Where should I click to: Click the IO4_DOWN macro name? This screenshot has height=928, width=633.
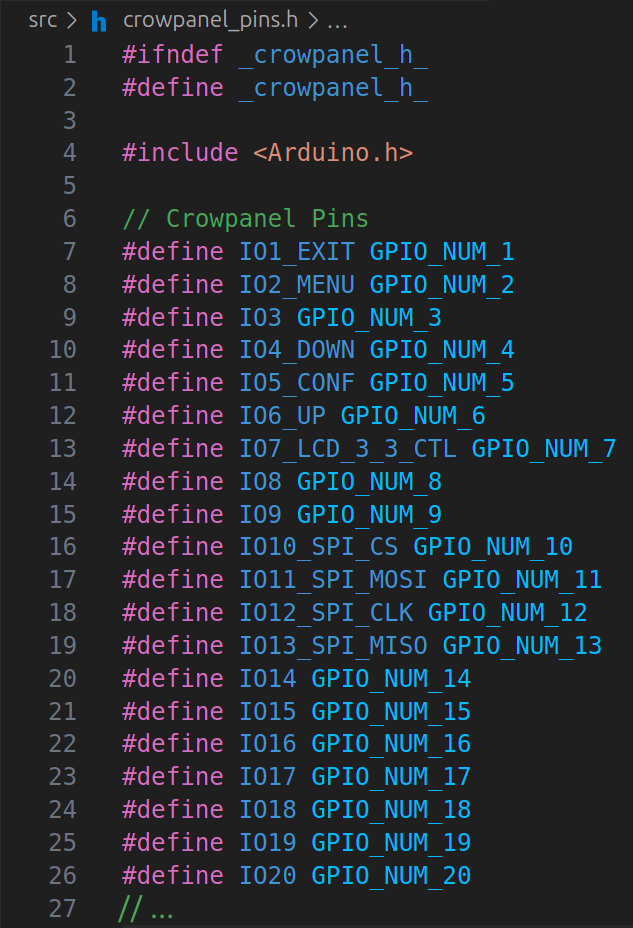coord(296,350)
